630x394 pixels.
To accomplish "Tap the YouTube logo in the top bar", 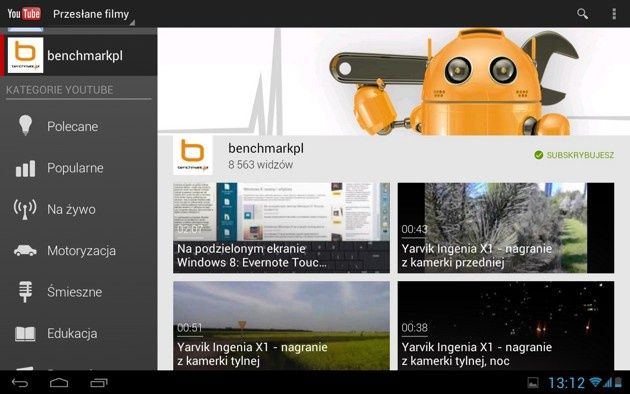I will click(x=24, y=14).
